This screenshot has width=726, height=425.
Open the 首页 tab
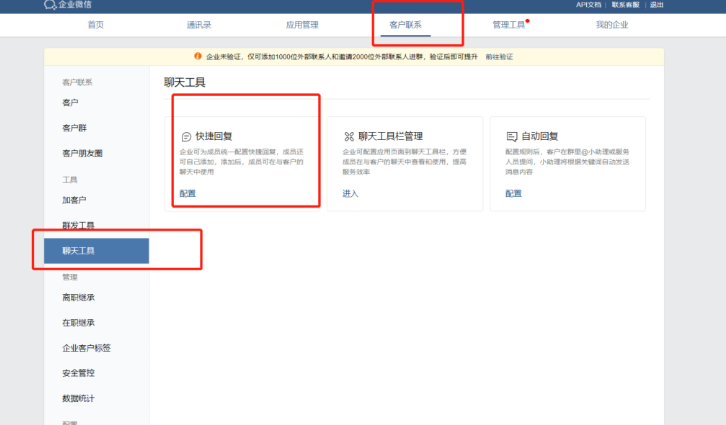95,23
